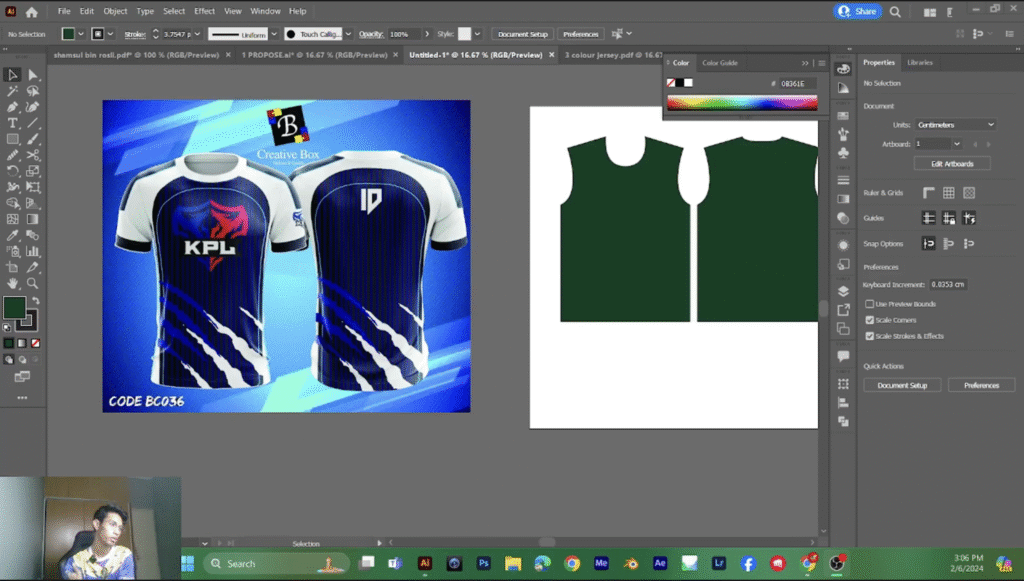The image size is (1024, 581).
Task: Show grid icon under Ruler & Grids
Action: click(x=948, y=193)
